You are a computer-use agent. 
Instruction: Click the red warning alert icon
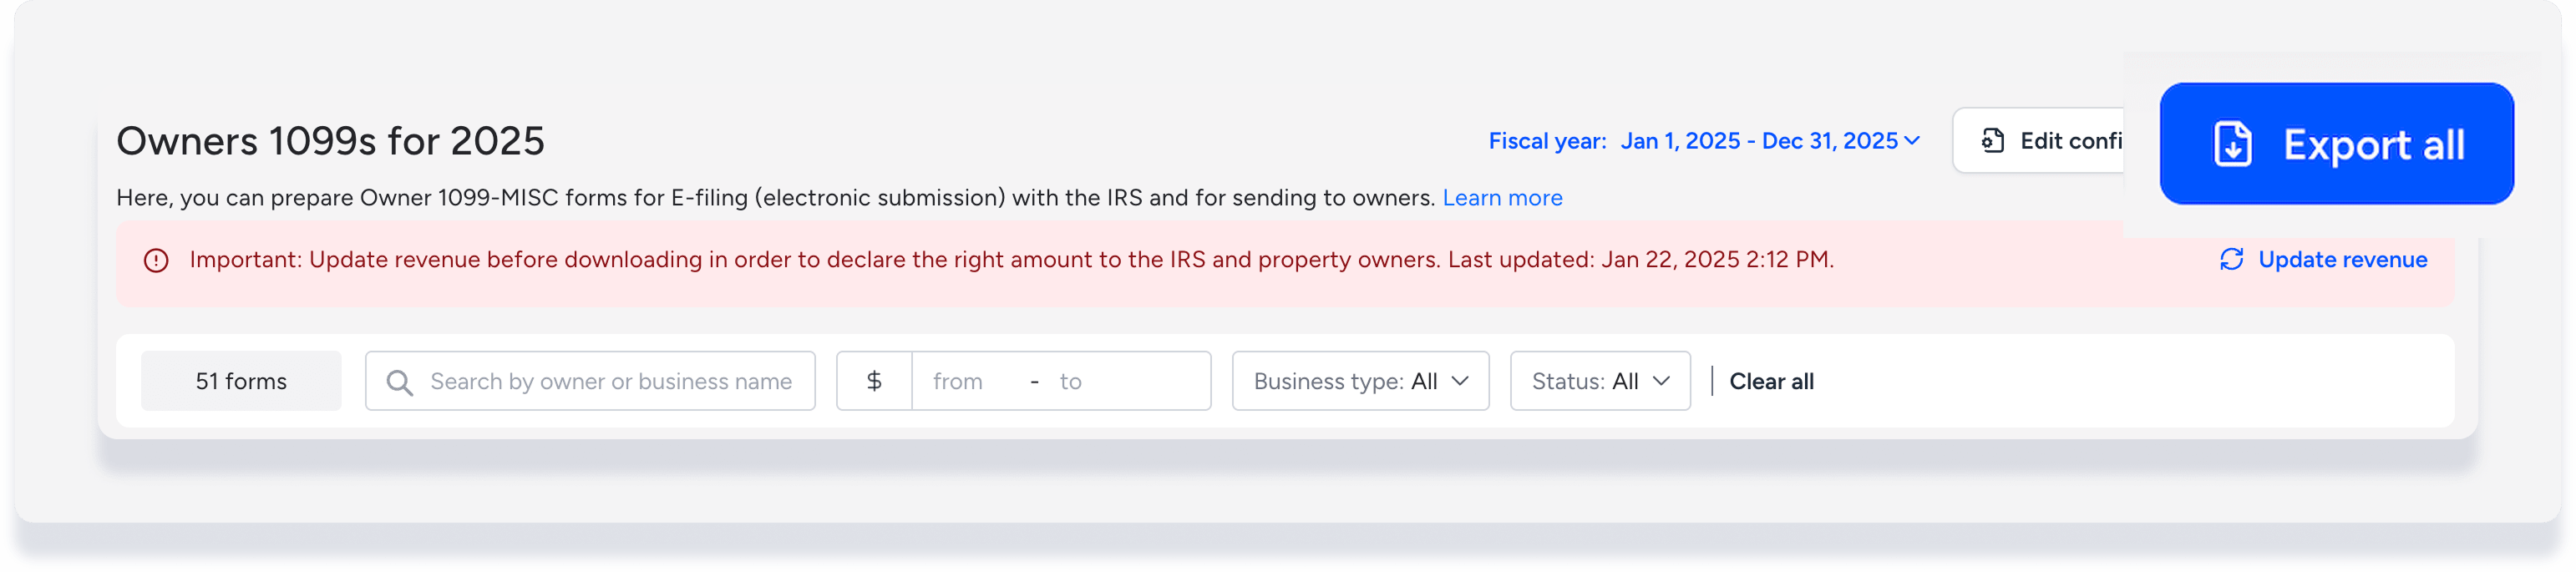coord(156,260)
